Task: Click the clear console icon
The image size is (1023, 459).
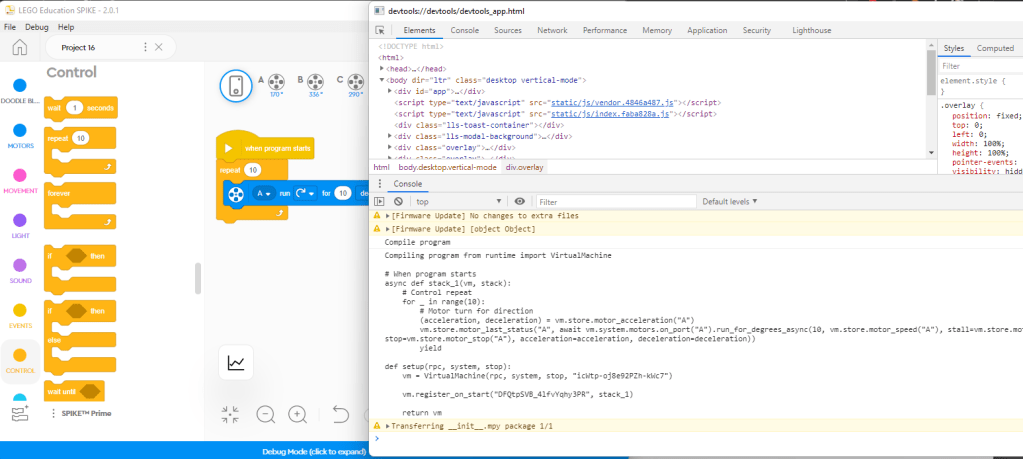Action: 398,201
